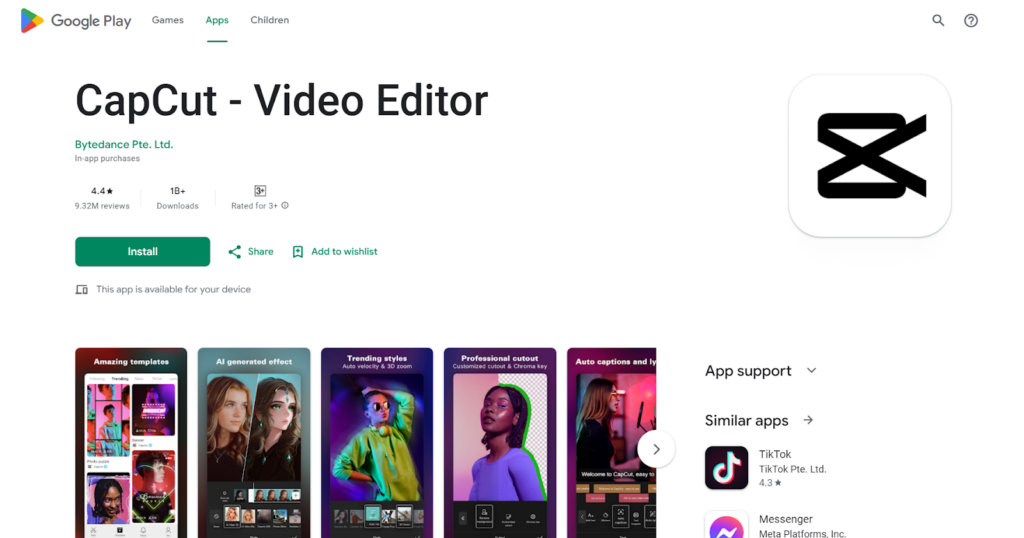This screenshot has width=1024, height=538.
Task: Open Similar apps arrow link
Action: 808,420
